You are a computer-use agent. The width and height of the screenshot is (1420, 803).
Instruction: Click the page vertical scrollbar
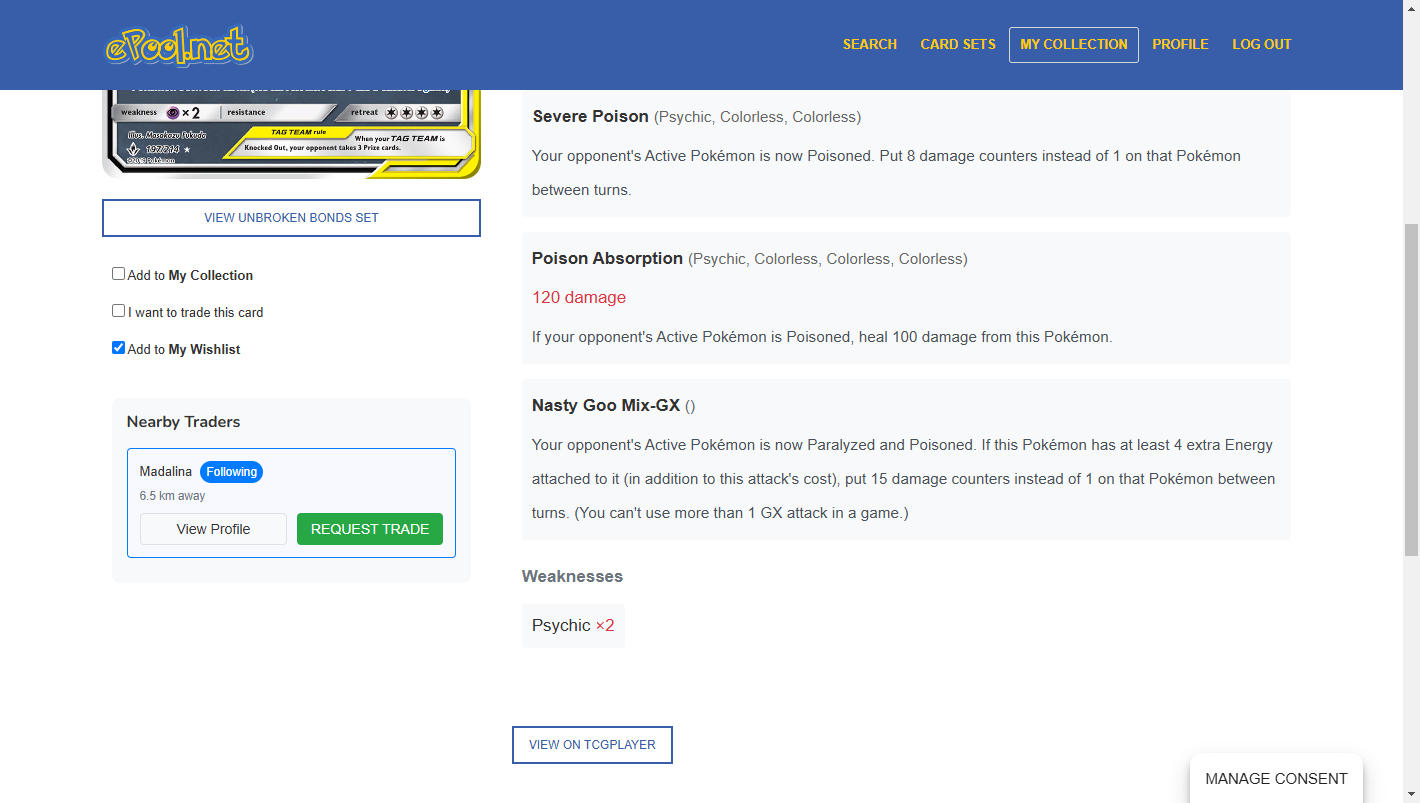(x=1412, y=390)
